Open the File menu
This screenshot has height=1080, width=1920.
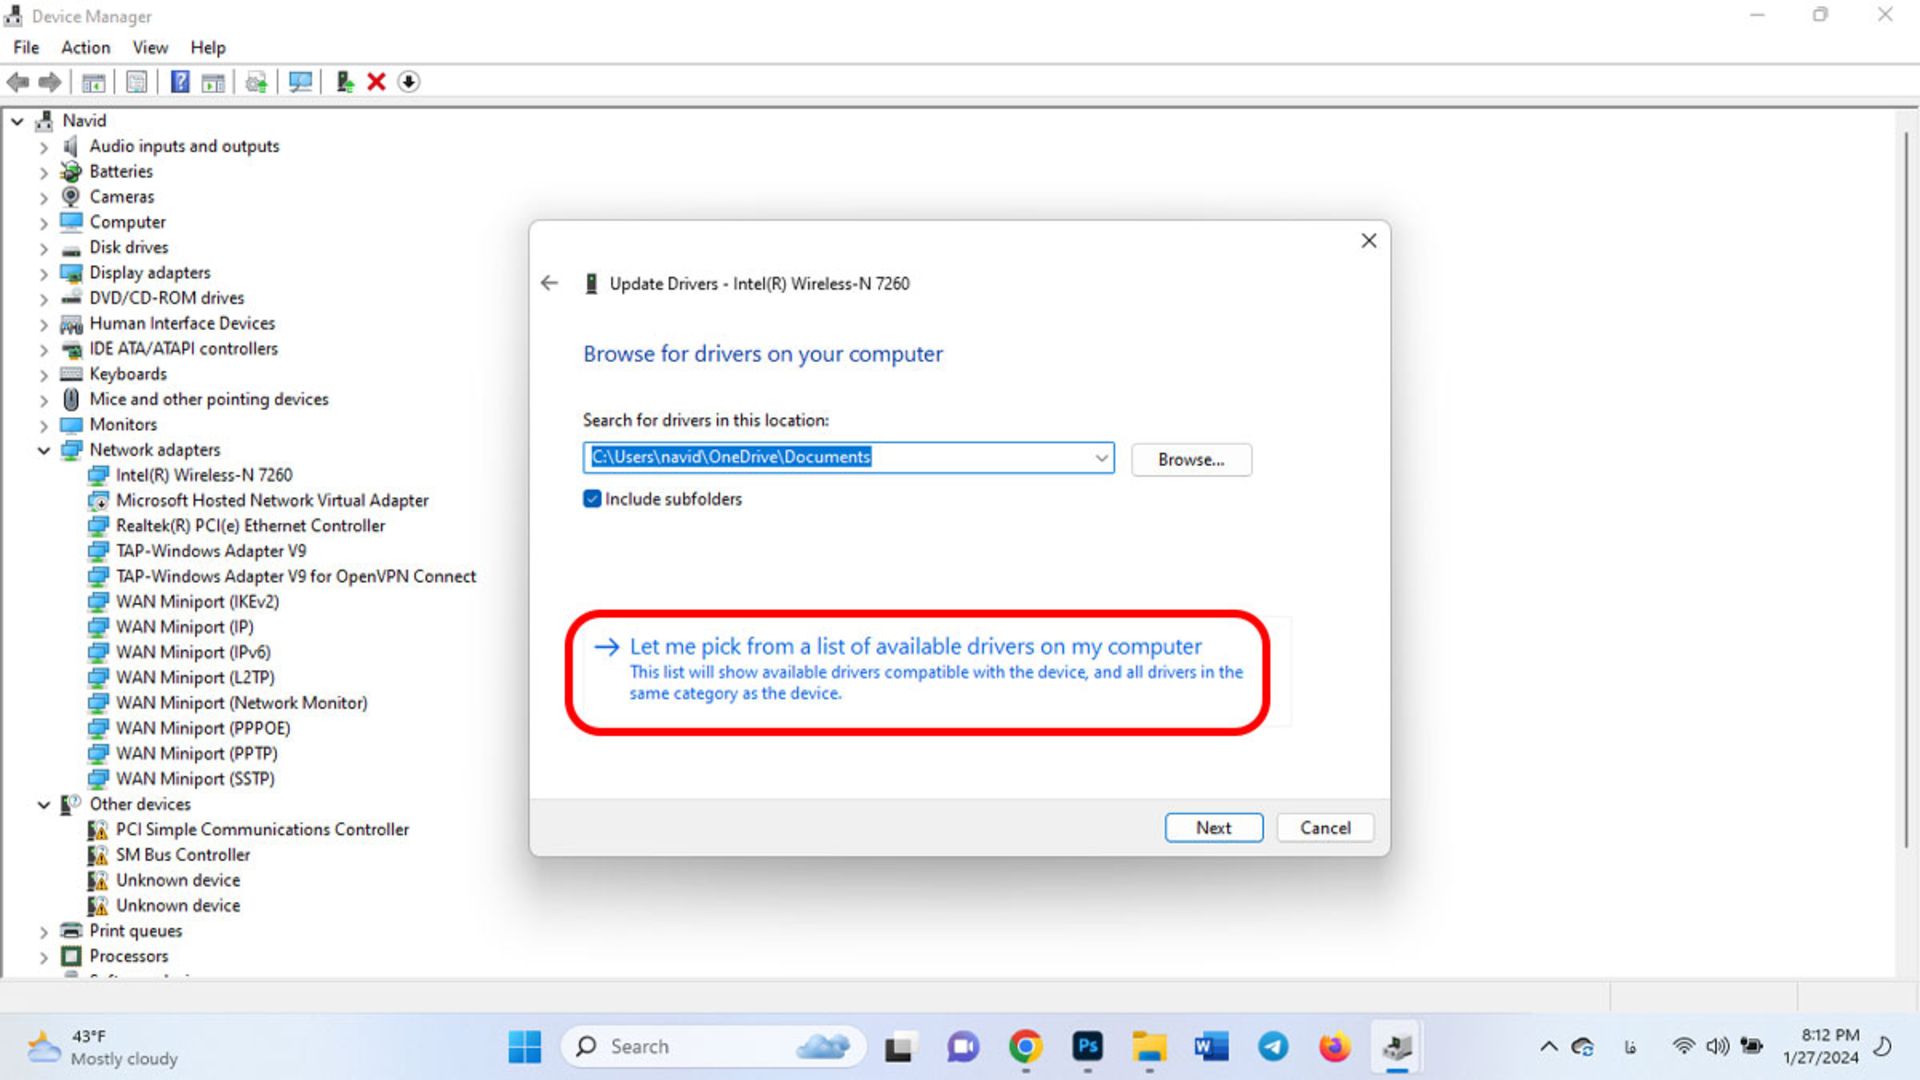click(x=26, y=47)
